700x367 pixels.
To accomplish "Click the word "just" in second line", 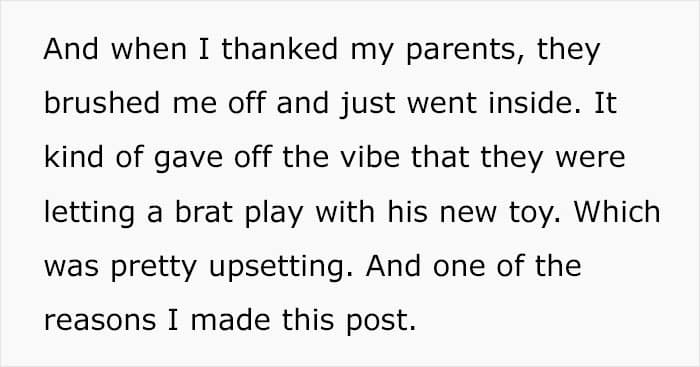I will coord(367,105).
